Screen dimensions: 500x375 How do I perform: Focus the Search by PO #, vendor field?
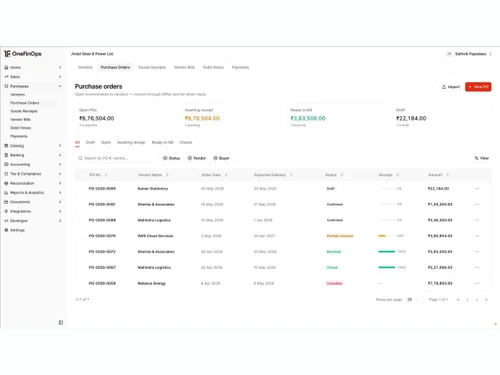coord(116,158)
